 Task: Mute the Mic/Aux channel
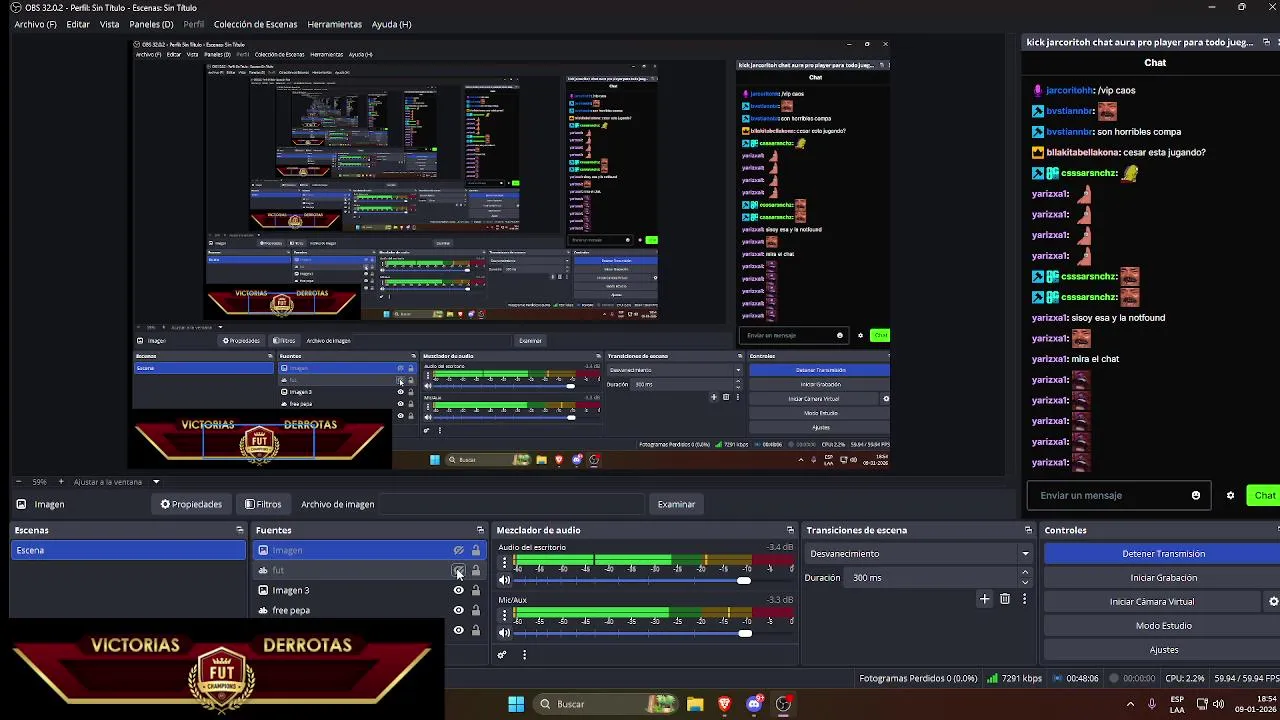pyautogui.click(x=505, y=632)
